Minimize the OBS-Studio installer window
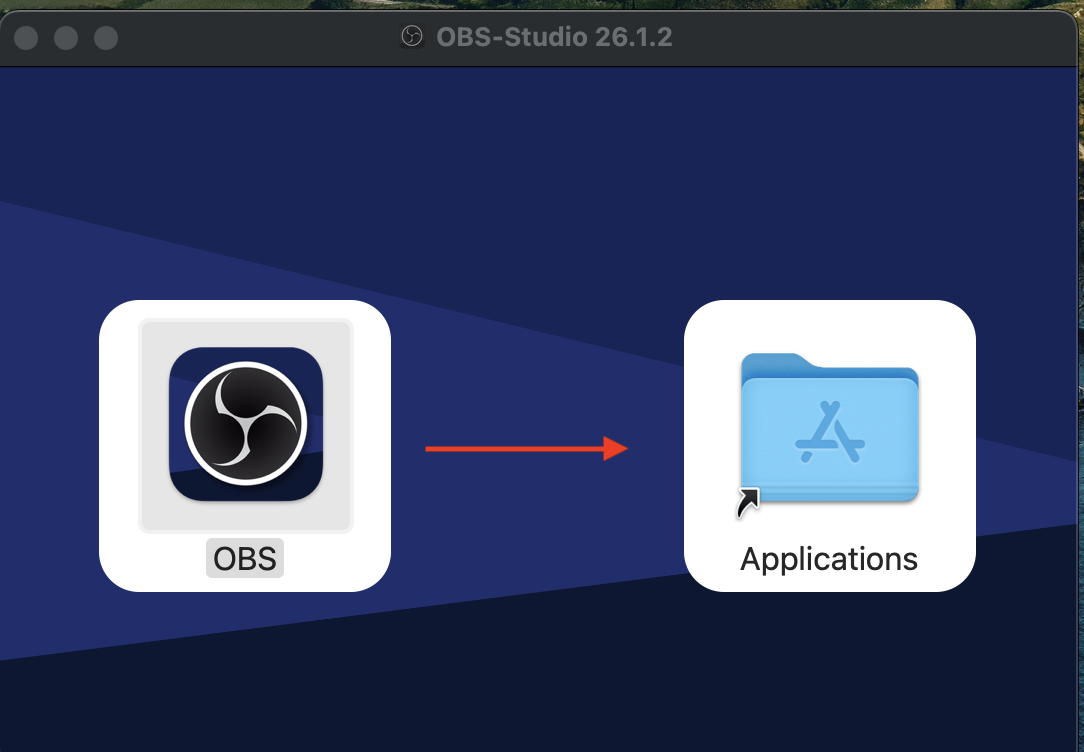Viewport: 1084px width, 752px height. click(66, 37)
